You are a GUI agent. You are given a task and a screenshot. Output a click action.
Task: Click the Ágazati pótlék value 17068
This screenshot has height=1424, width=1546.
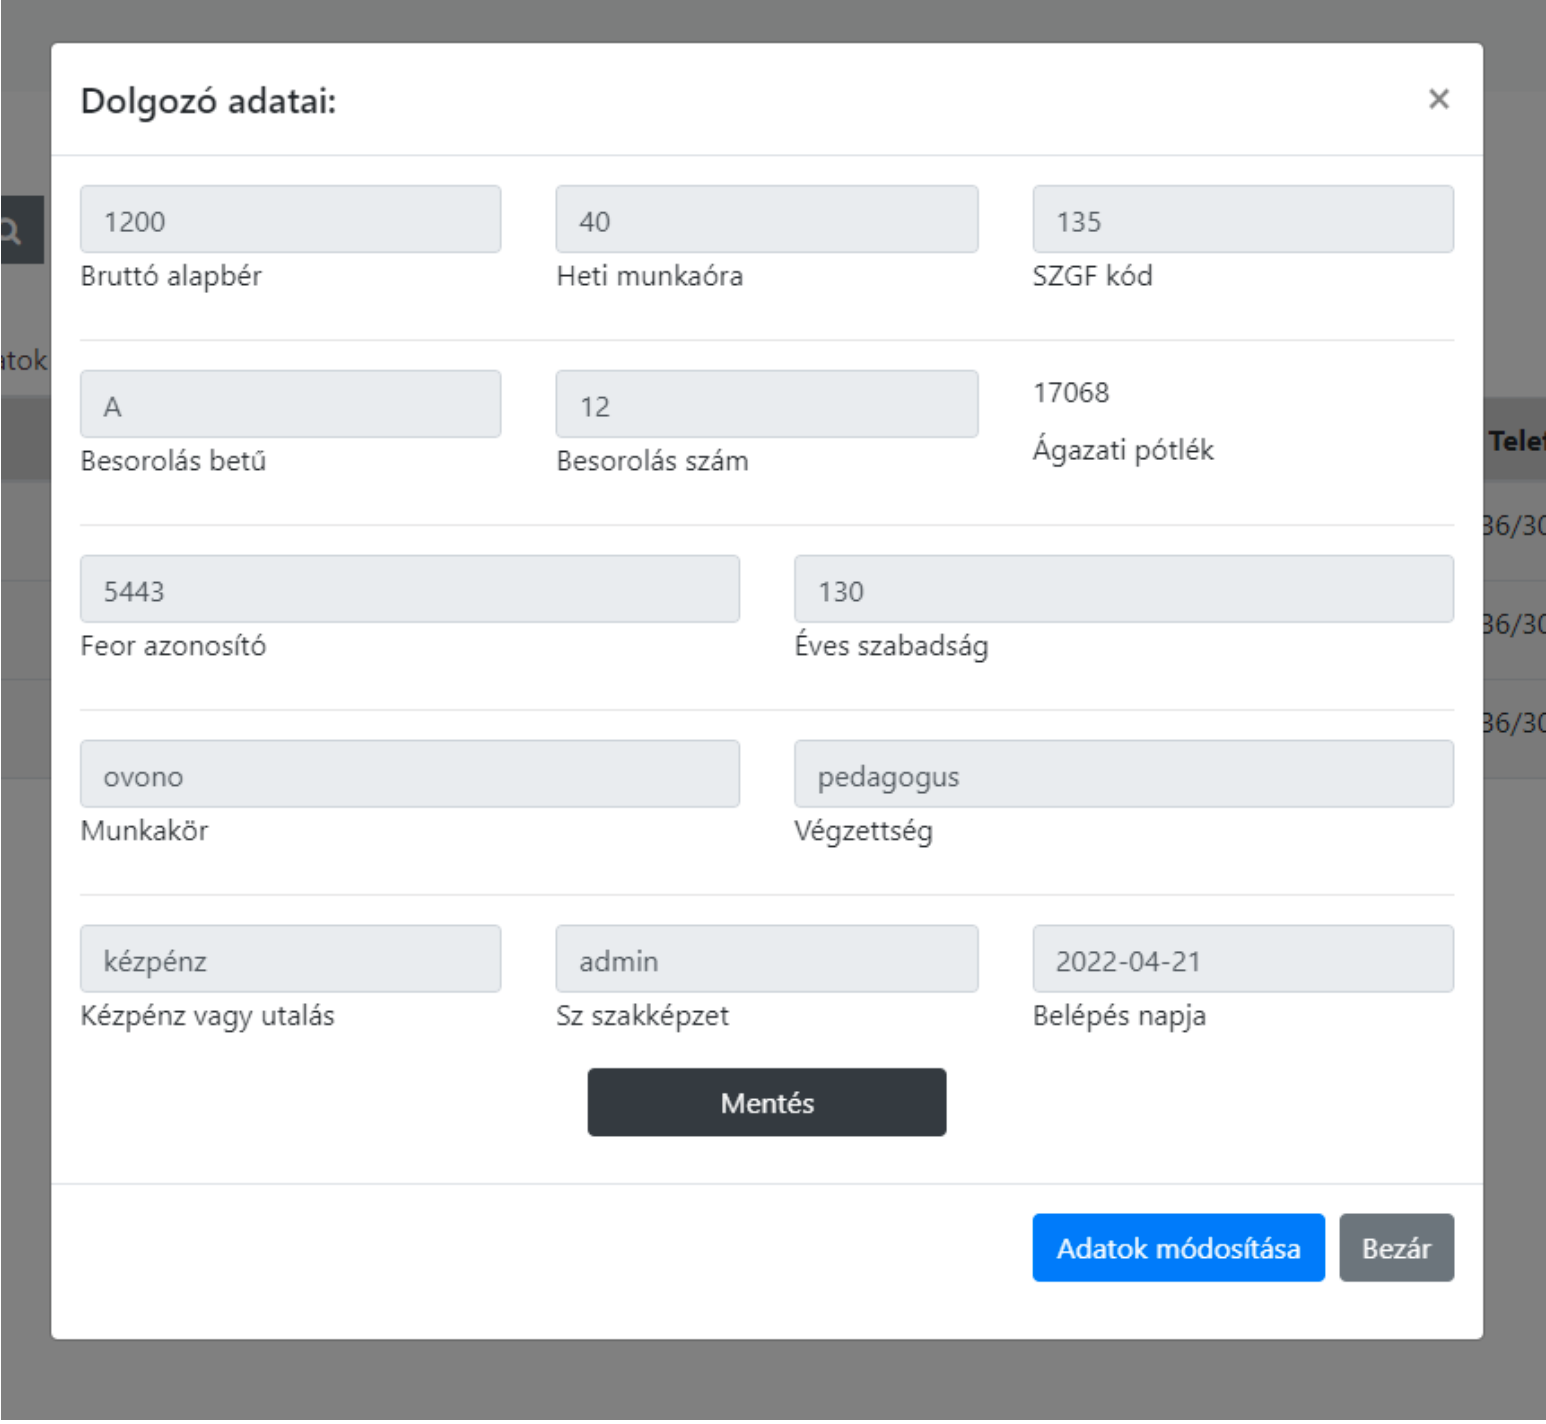click(x=1071, y=393)
